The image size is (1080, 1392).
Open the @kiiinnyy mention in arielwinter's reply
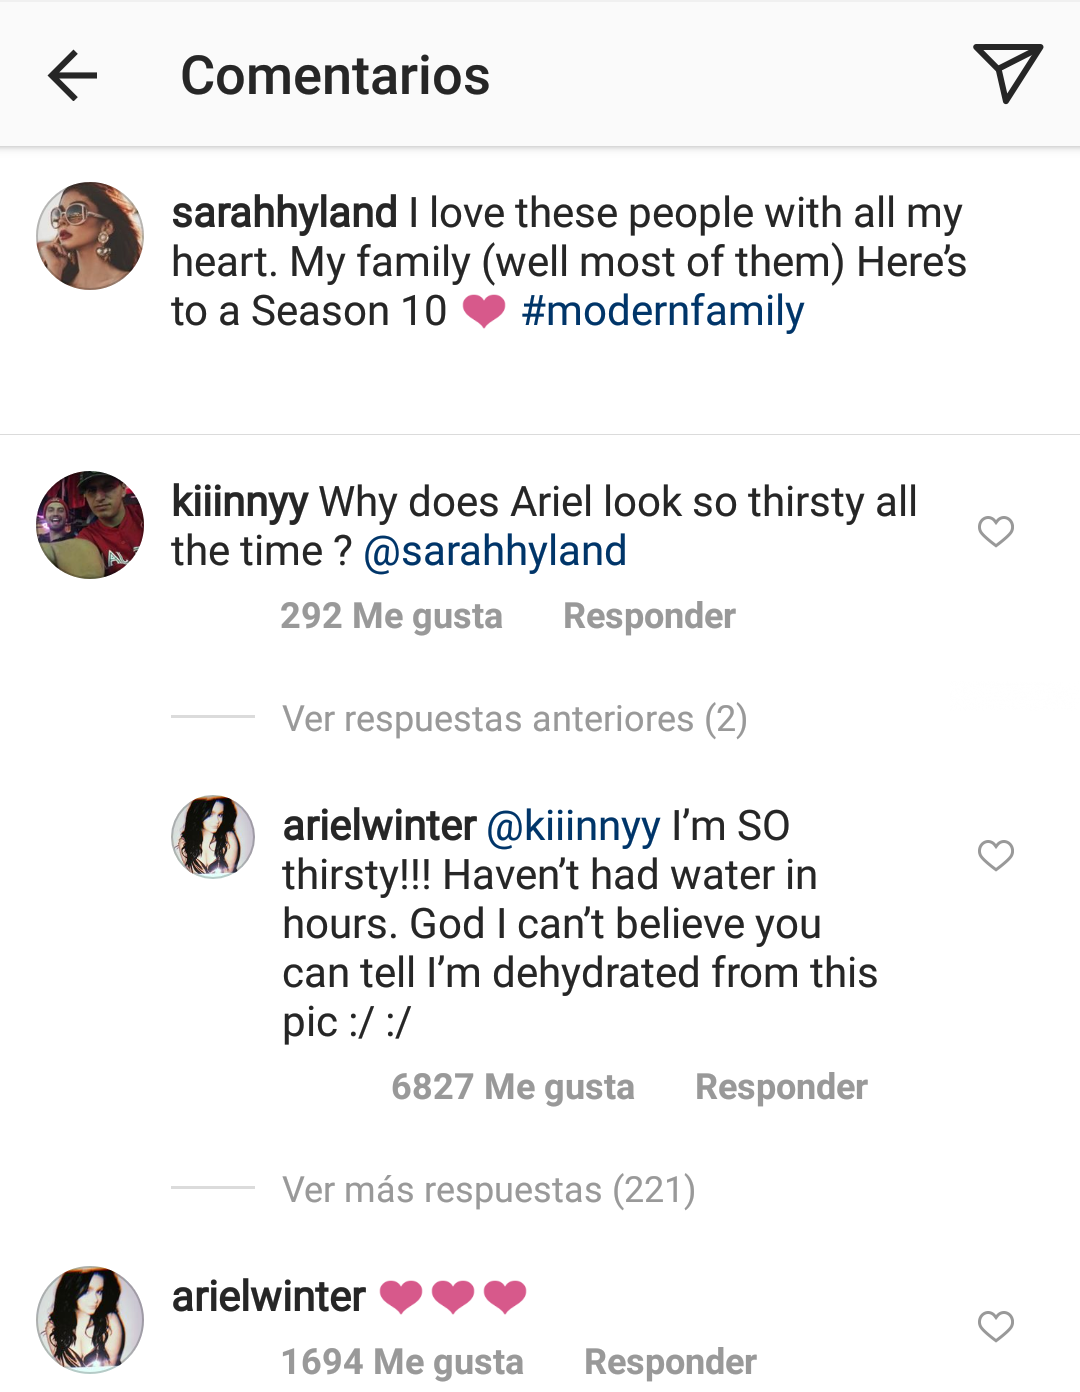point(573,826)
